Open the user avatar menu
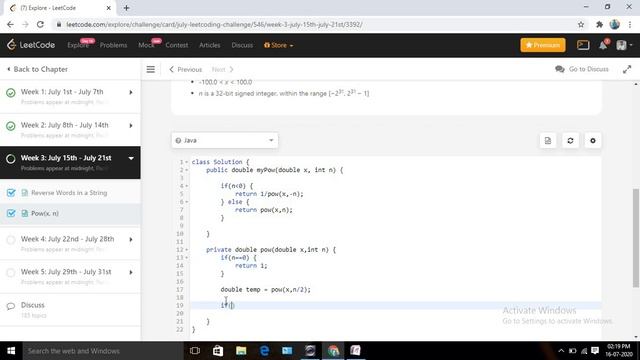The width and height of the screenshot is (640, 360). click(x=624, y=45)
